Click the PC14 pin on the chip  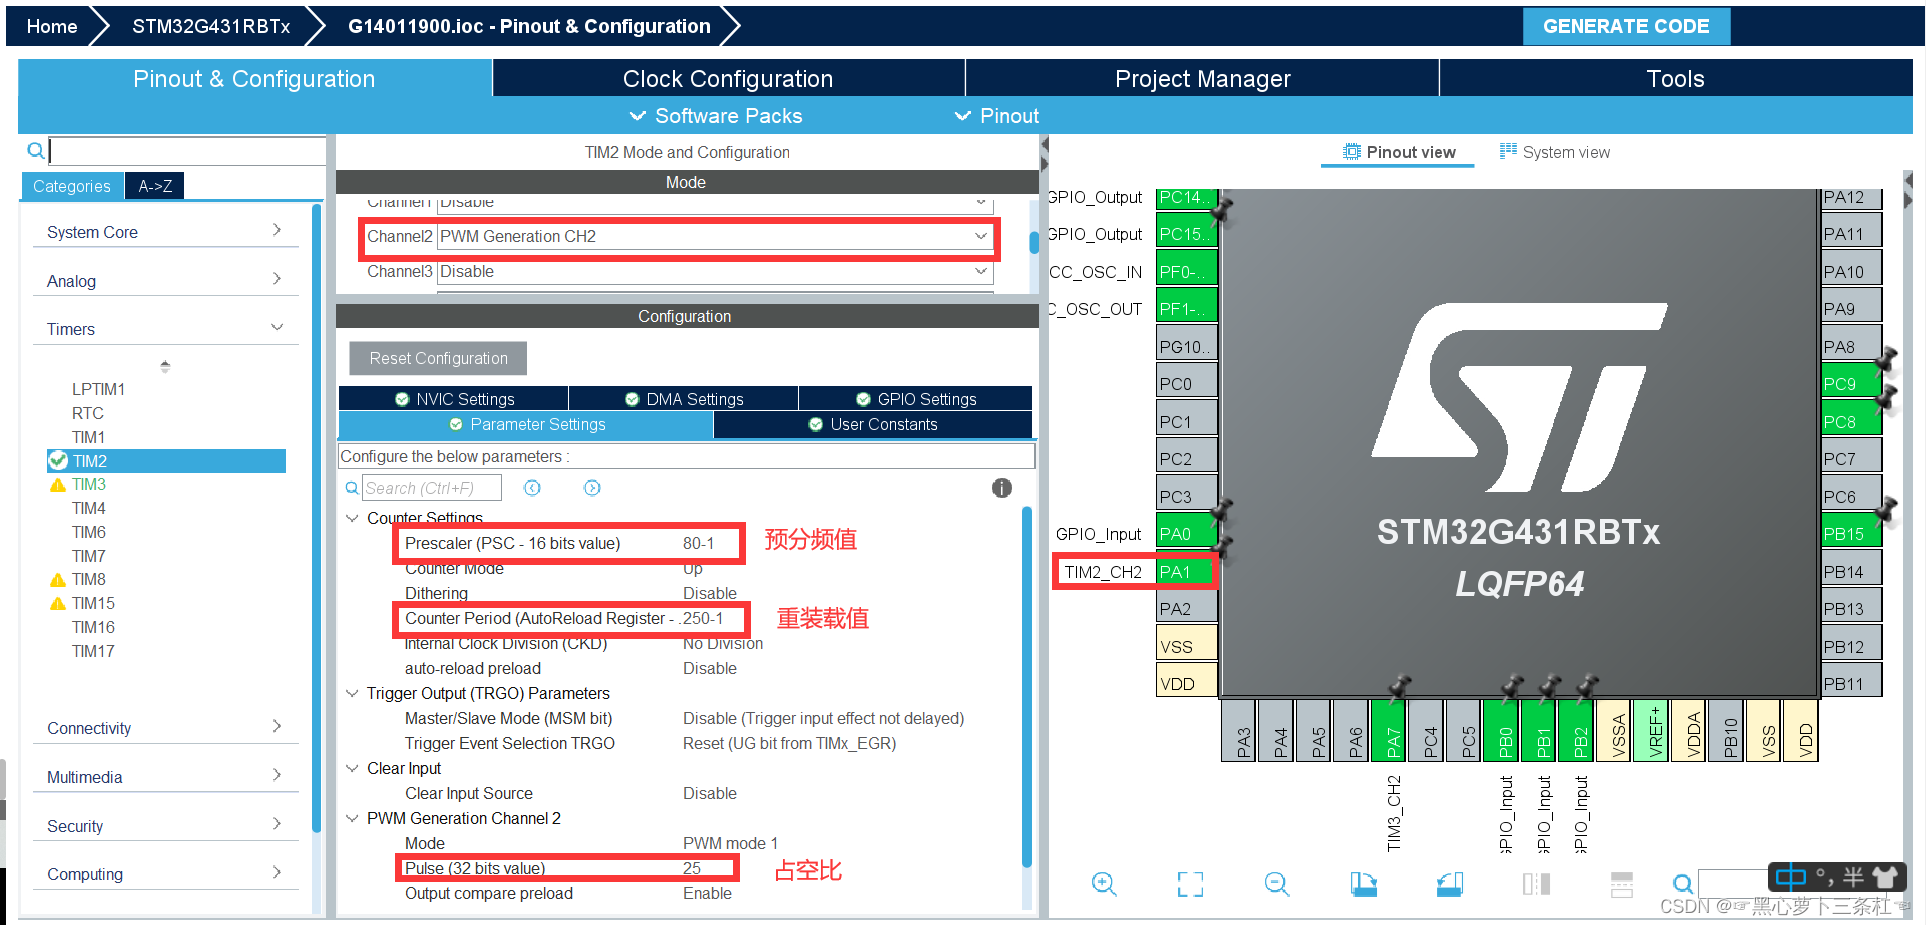tap(1186, 197)
